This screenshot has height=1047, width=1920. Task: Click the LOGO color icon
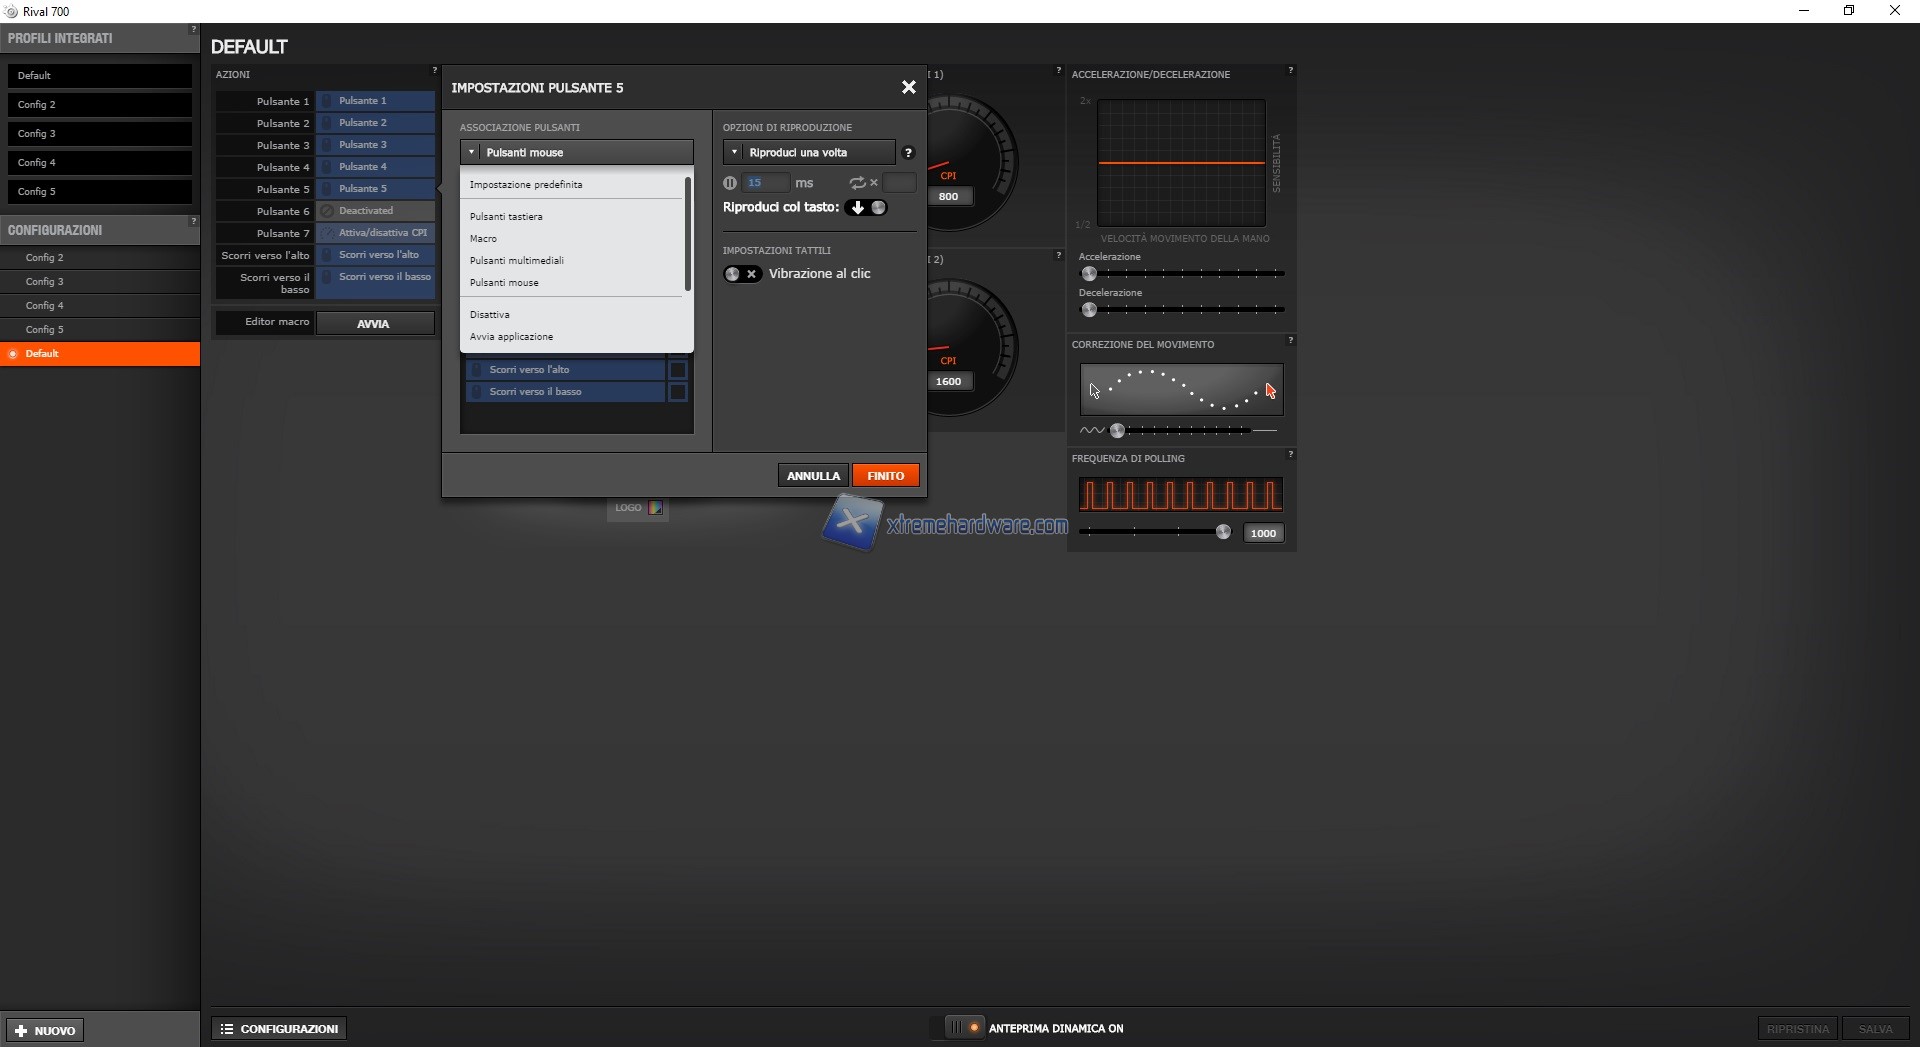click(655, 508)
